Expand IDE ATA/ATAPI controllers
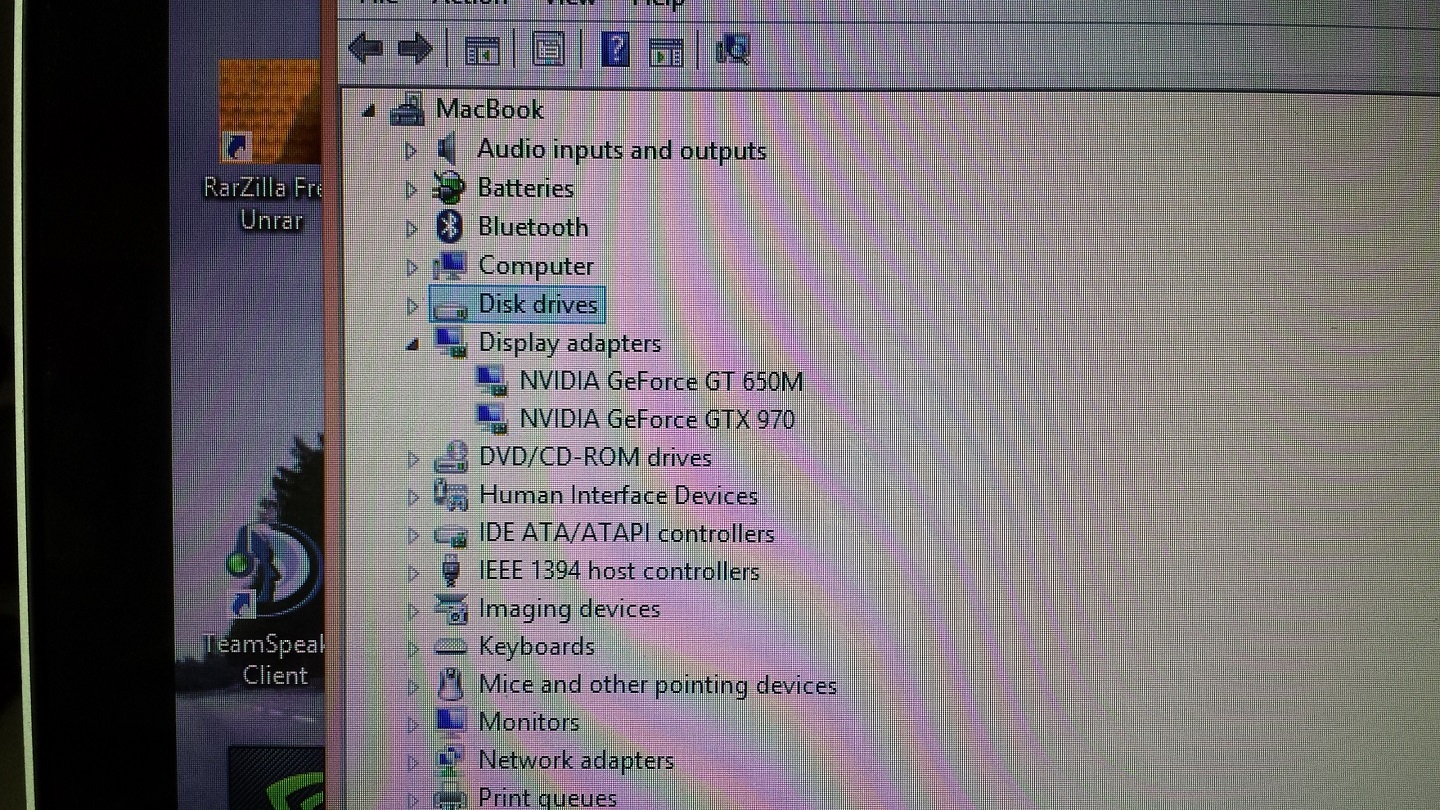Image resolution: width=1440 pixels, height=810 pixels. click(x=412, y=535)
